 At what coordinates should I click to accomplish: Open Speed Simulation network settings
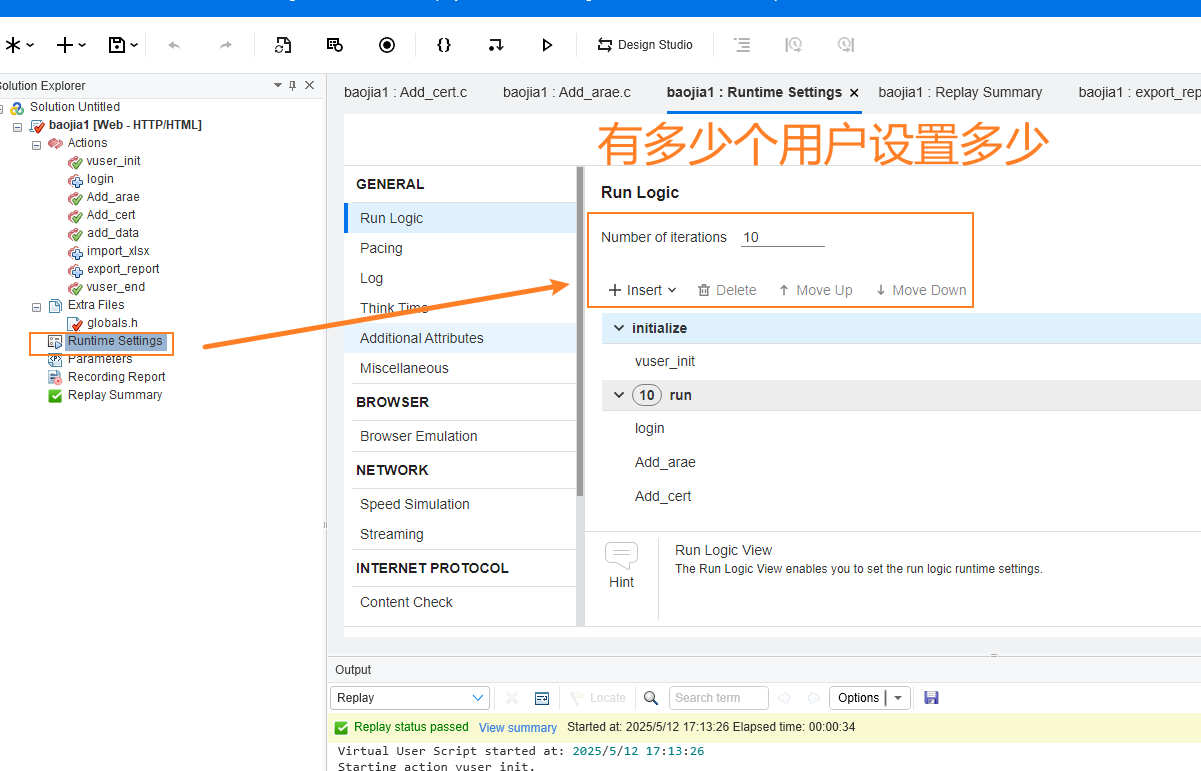click(x=415, y=504)
